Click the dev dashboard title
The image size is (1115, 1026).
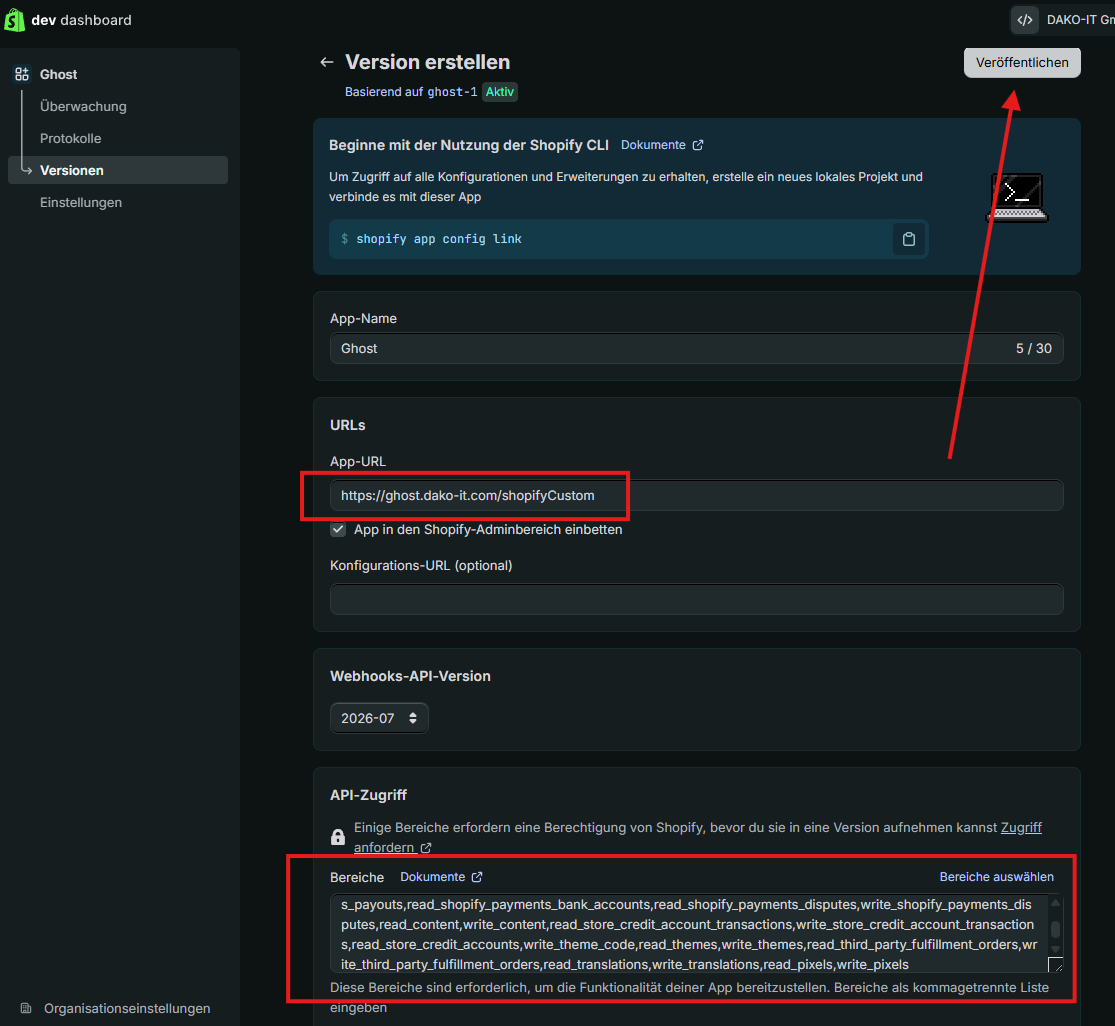coord(81,20)
